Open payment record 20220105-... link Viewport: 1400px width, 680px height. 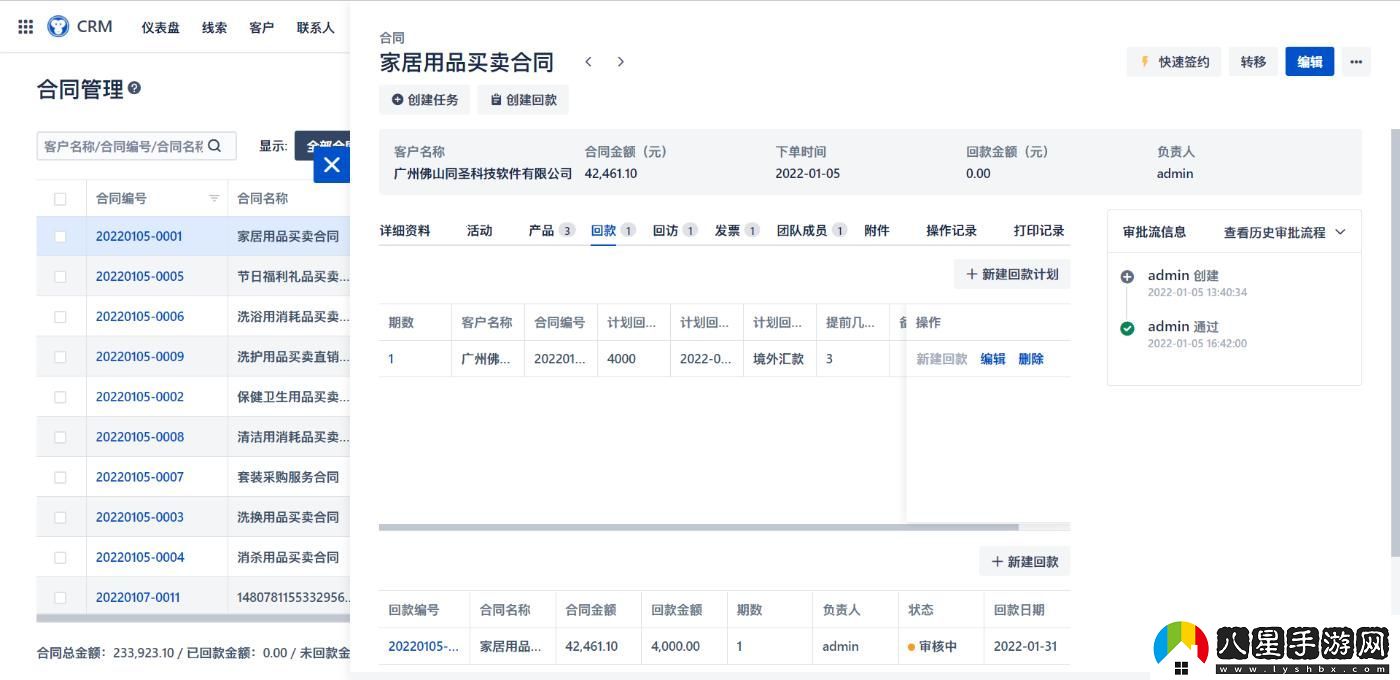point(422,646)
